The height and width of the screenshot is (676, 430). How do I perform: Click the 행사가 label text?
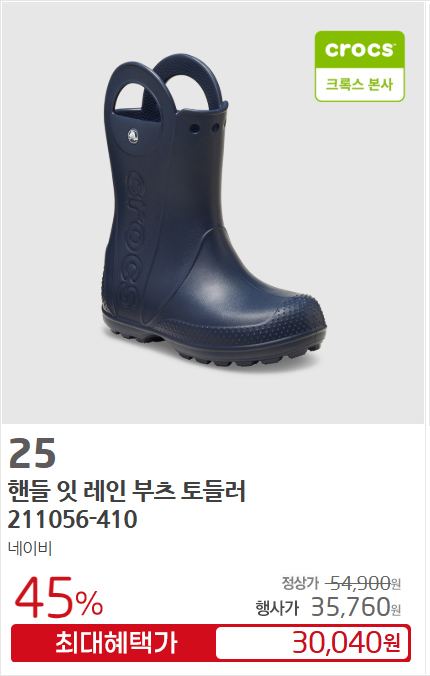[x=277, y=608]
